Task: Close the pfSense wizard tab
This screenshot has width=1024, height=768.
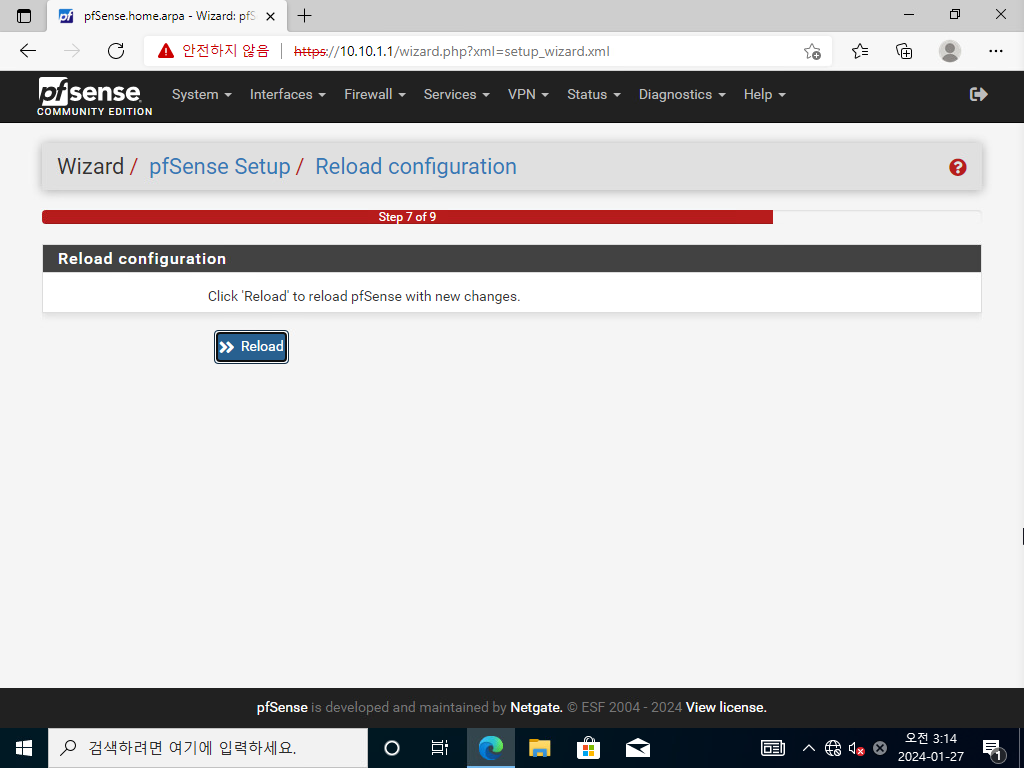Action: pos(270,16)
